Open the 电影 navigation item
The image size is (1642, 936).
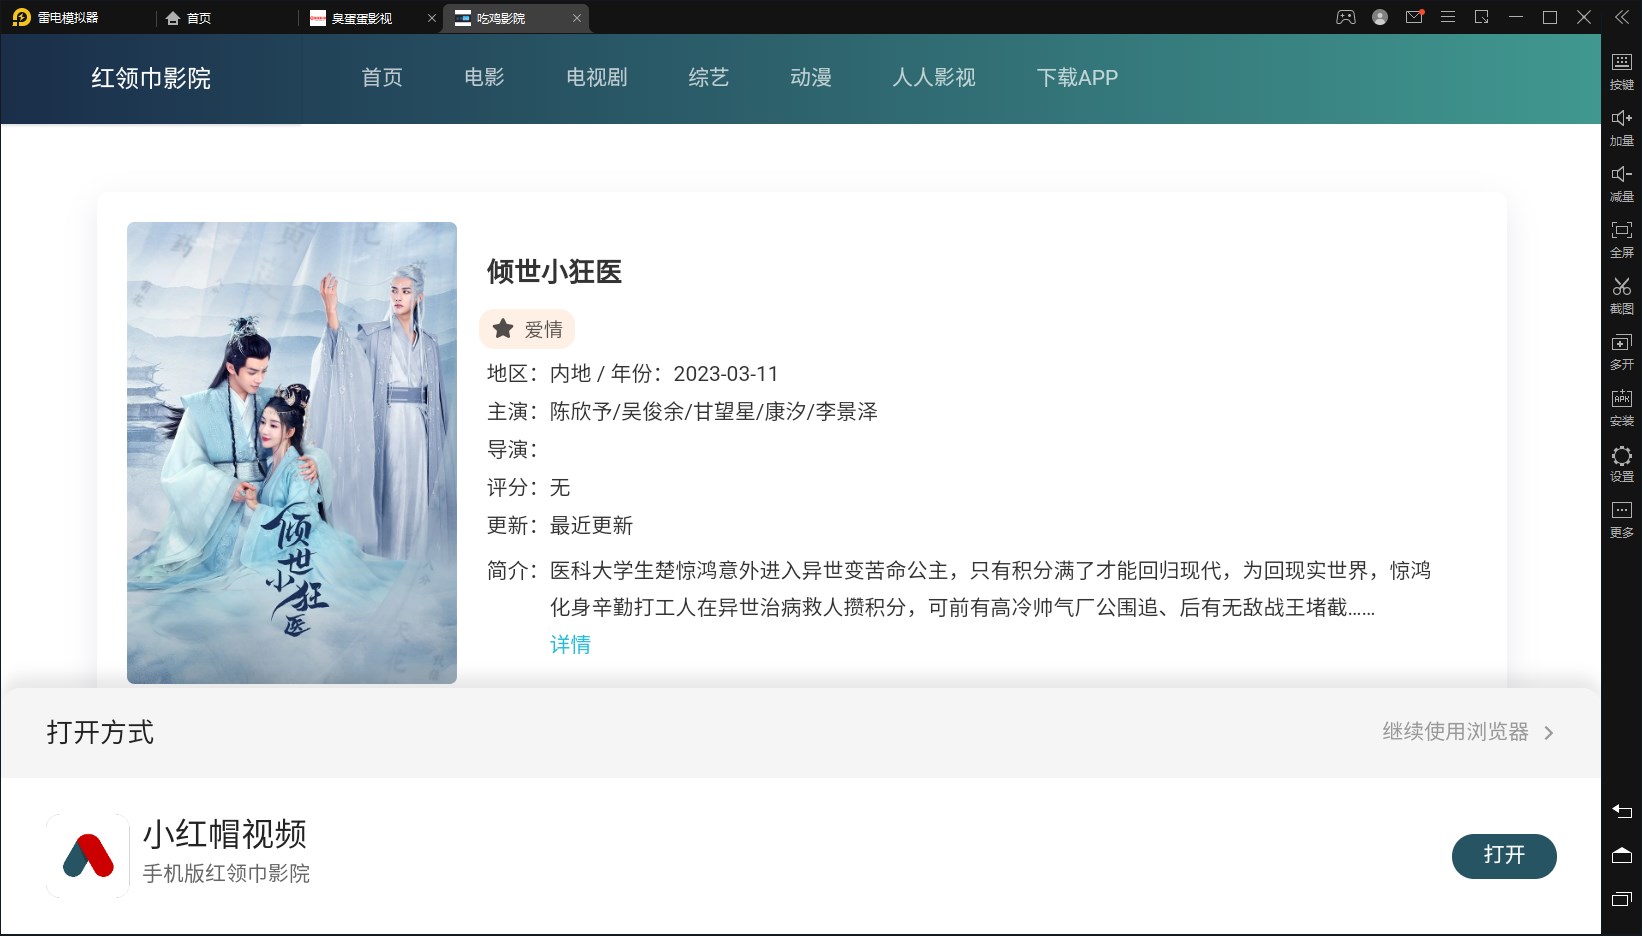click(x=484, y=78)
